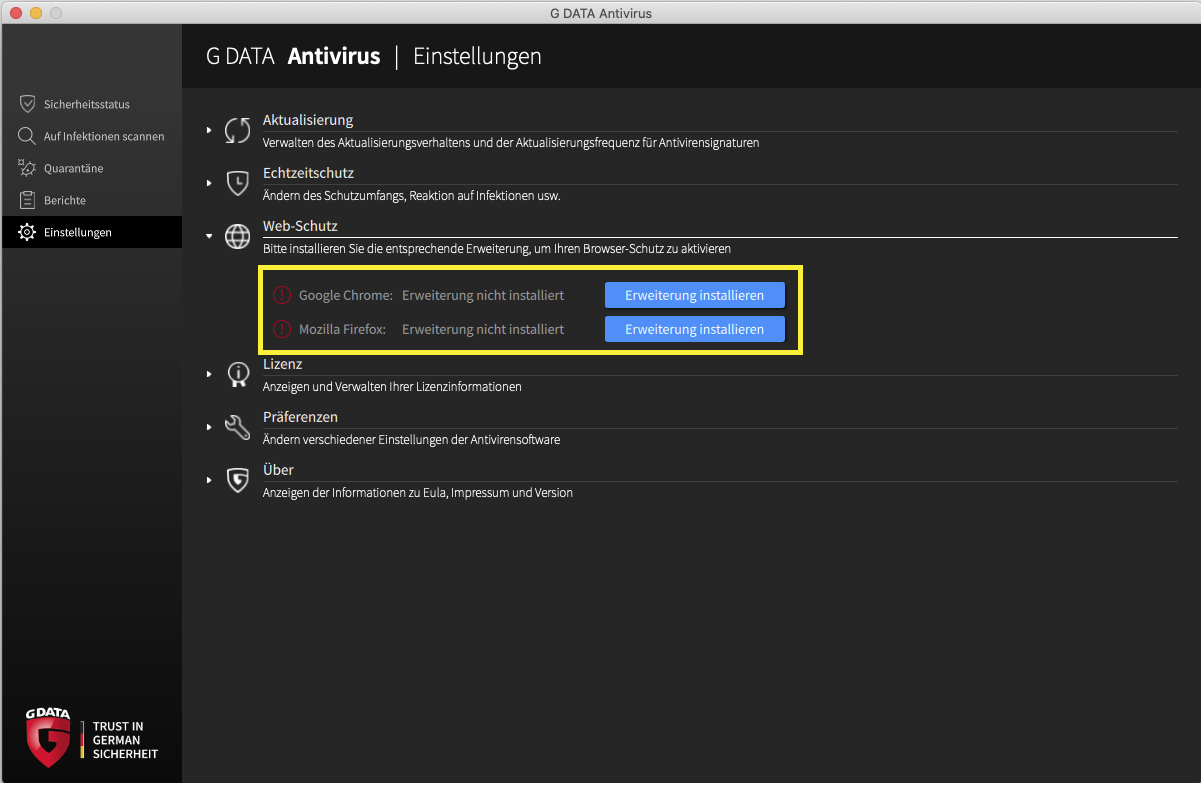This screenshot has height=786, width=1202.
Task: Click the 'G DATA Antivirus | Einstellungen' page header
Action: click(374, 56)
